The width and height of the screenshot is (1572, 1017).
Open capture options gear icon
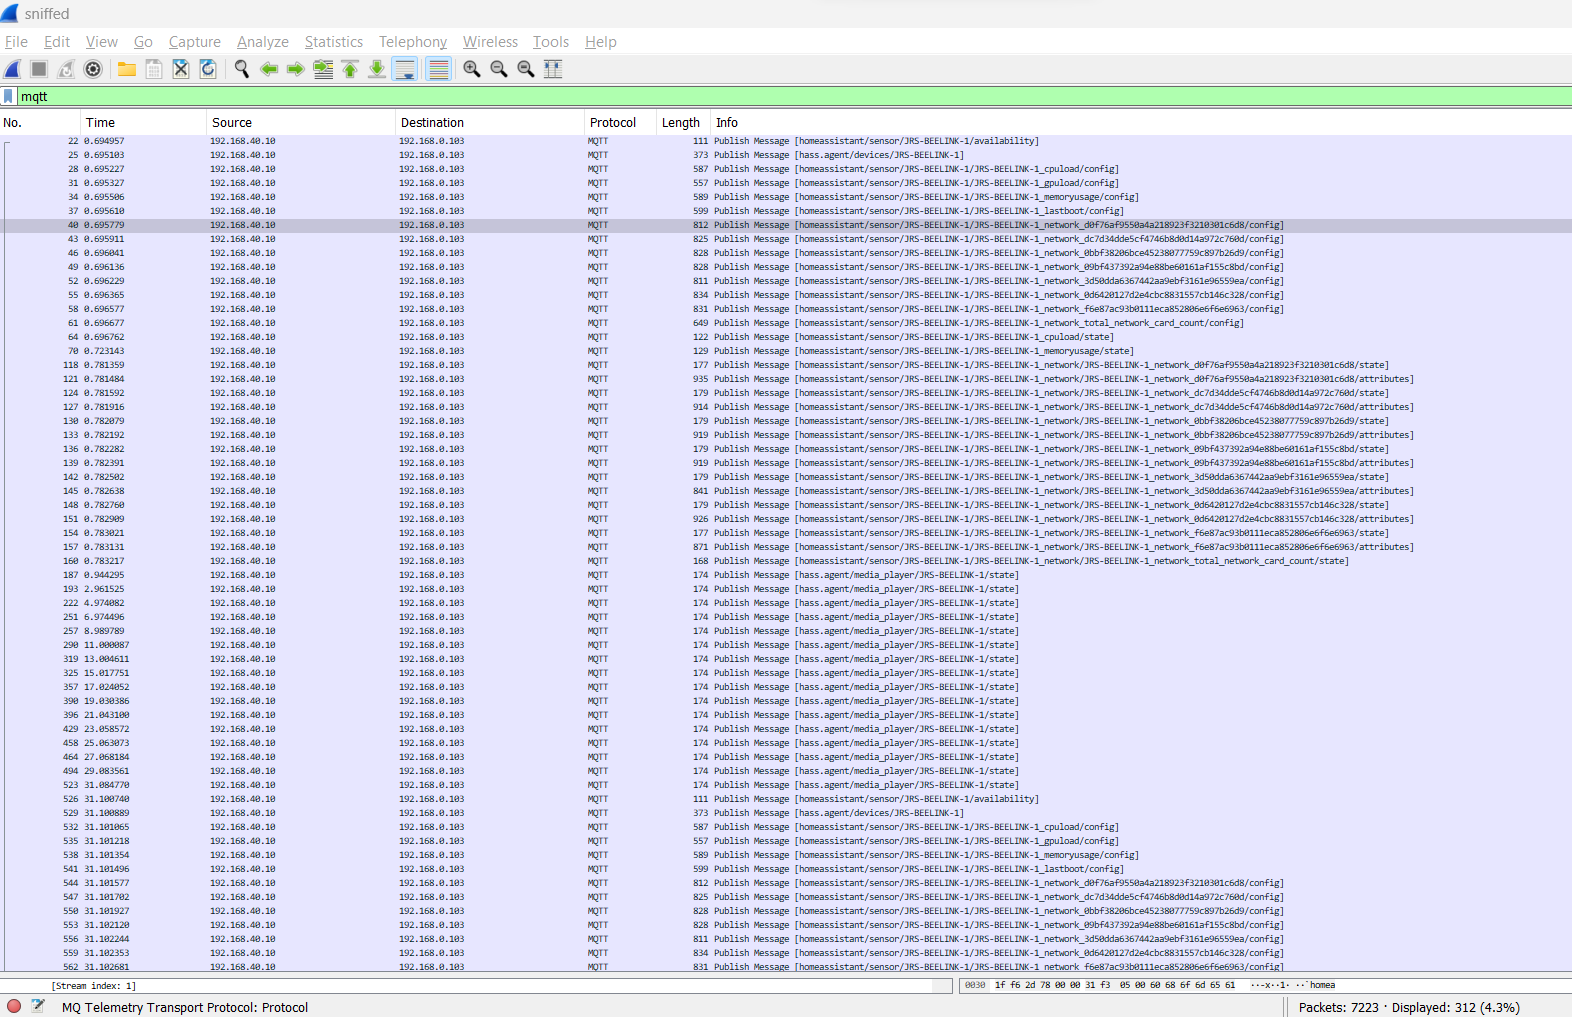pyautogui.click(x=93, y=69)
